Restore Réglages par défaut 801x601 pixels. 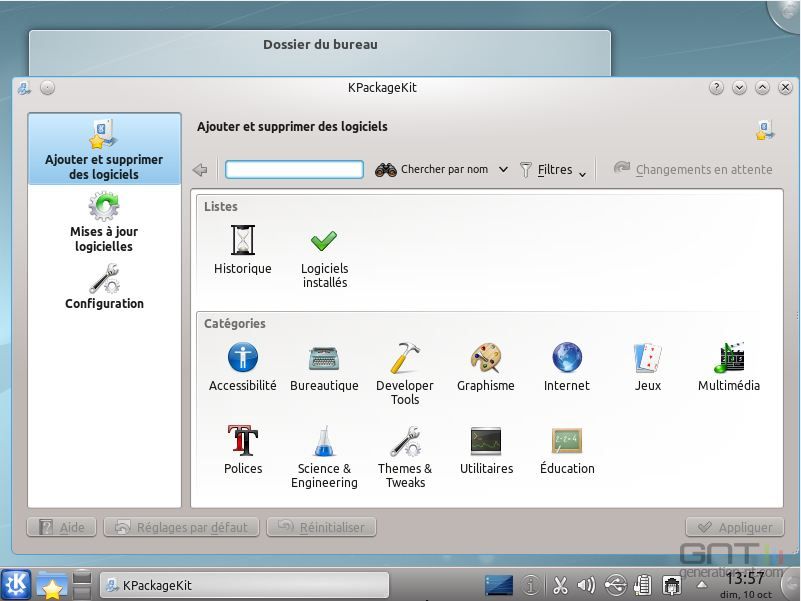(181, 527)
